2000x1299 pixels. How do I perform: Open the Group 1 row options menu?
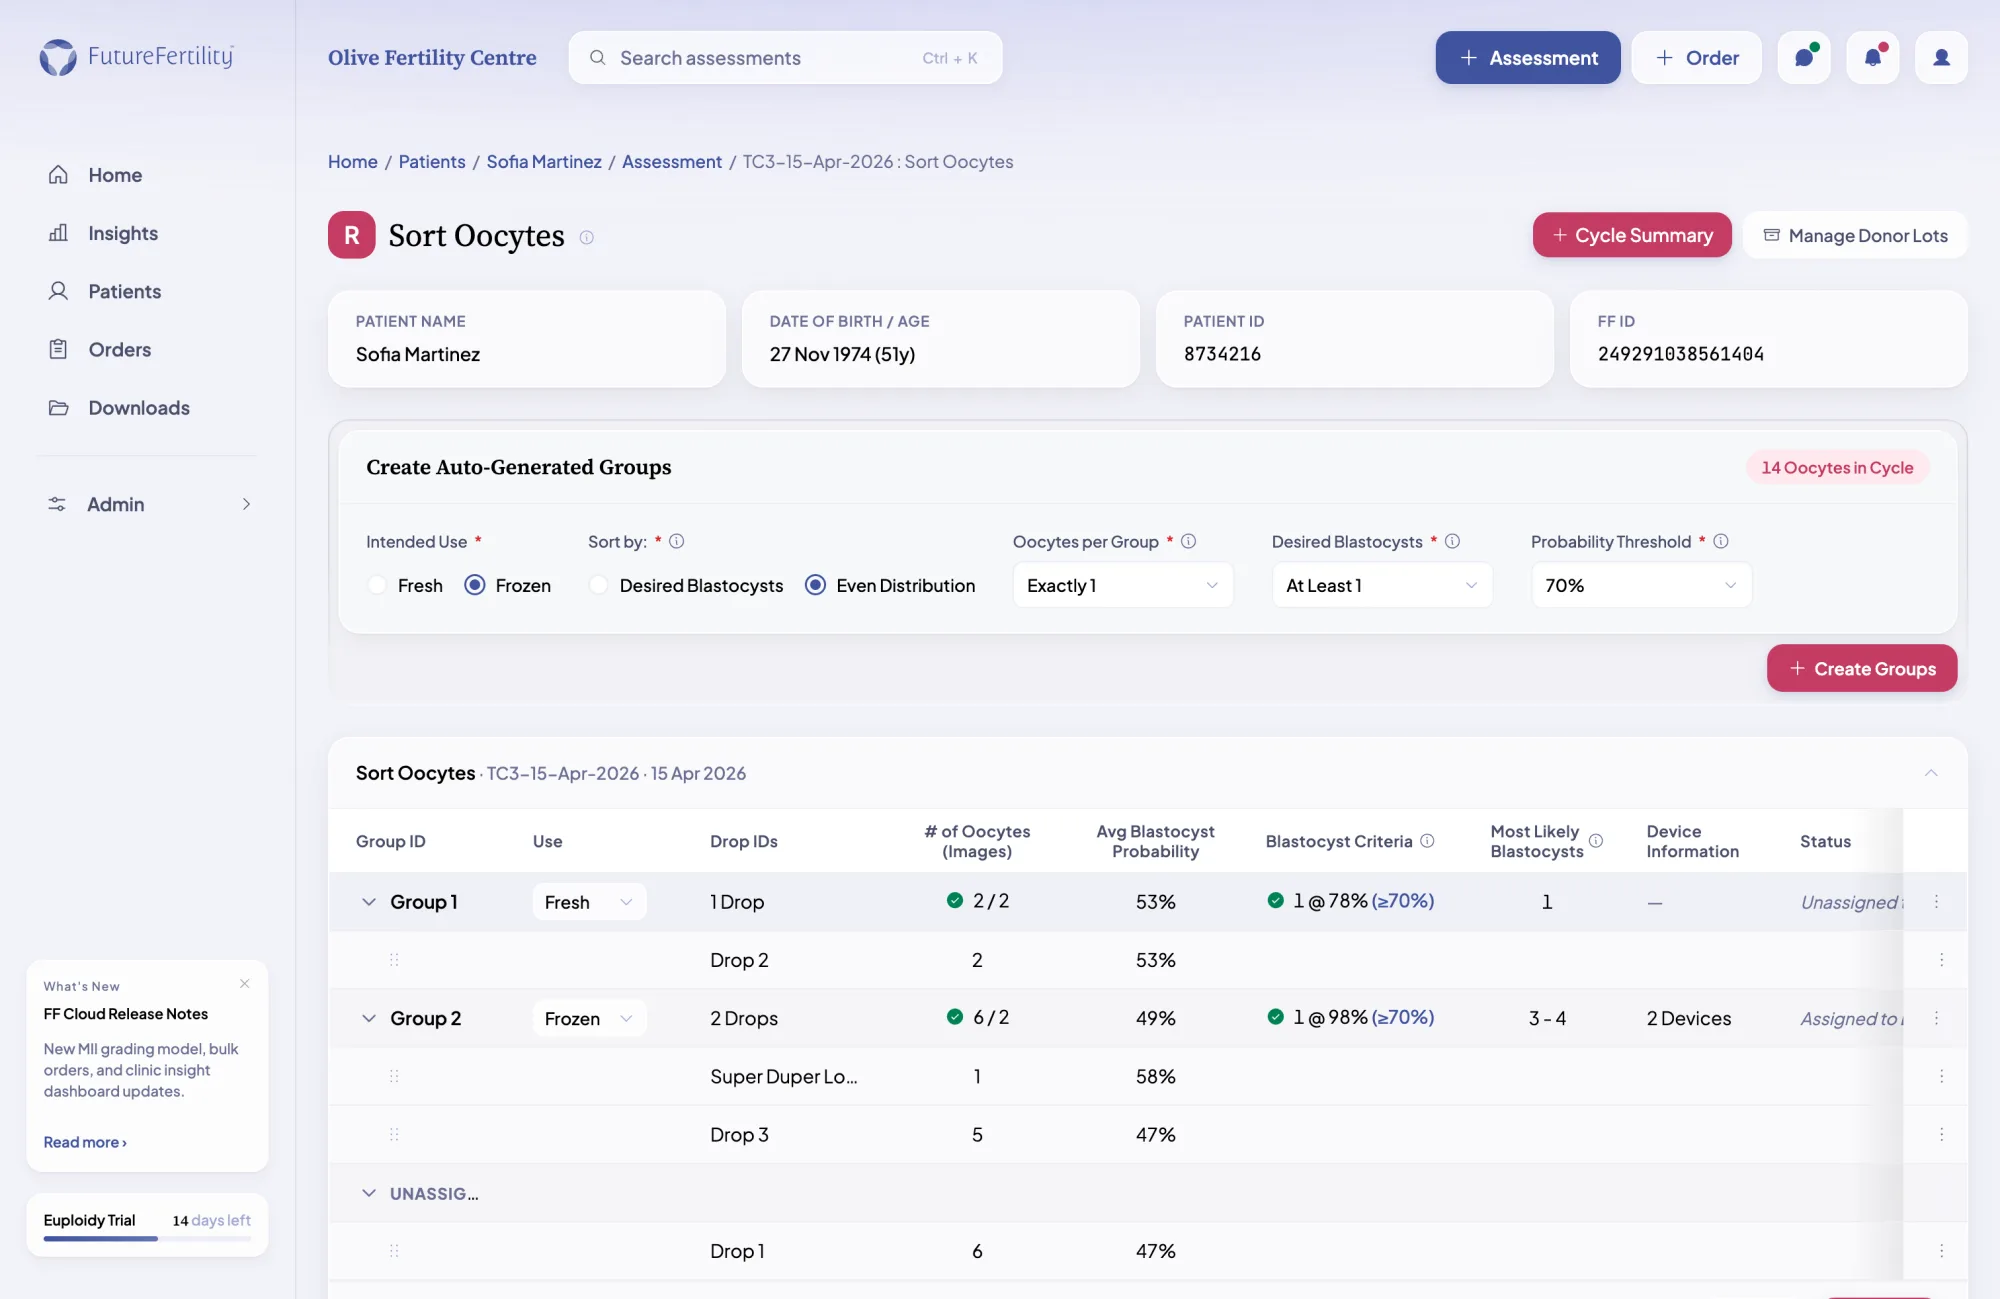click(1936, 901)
